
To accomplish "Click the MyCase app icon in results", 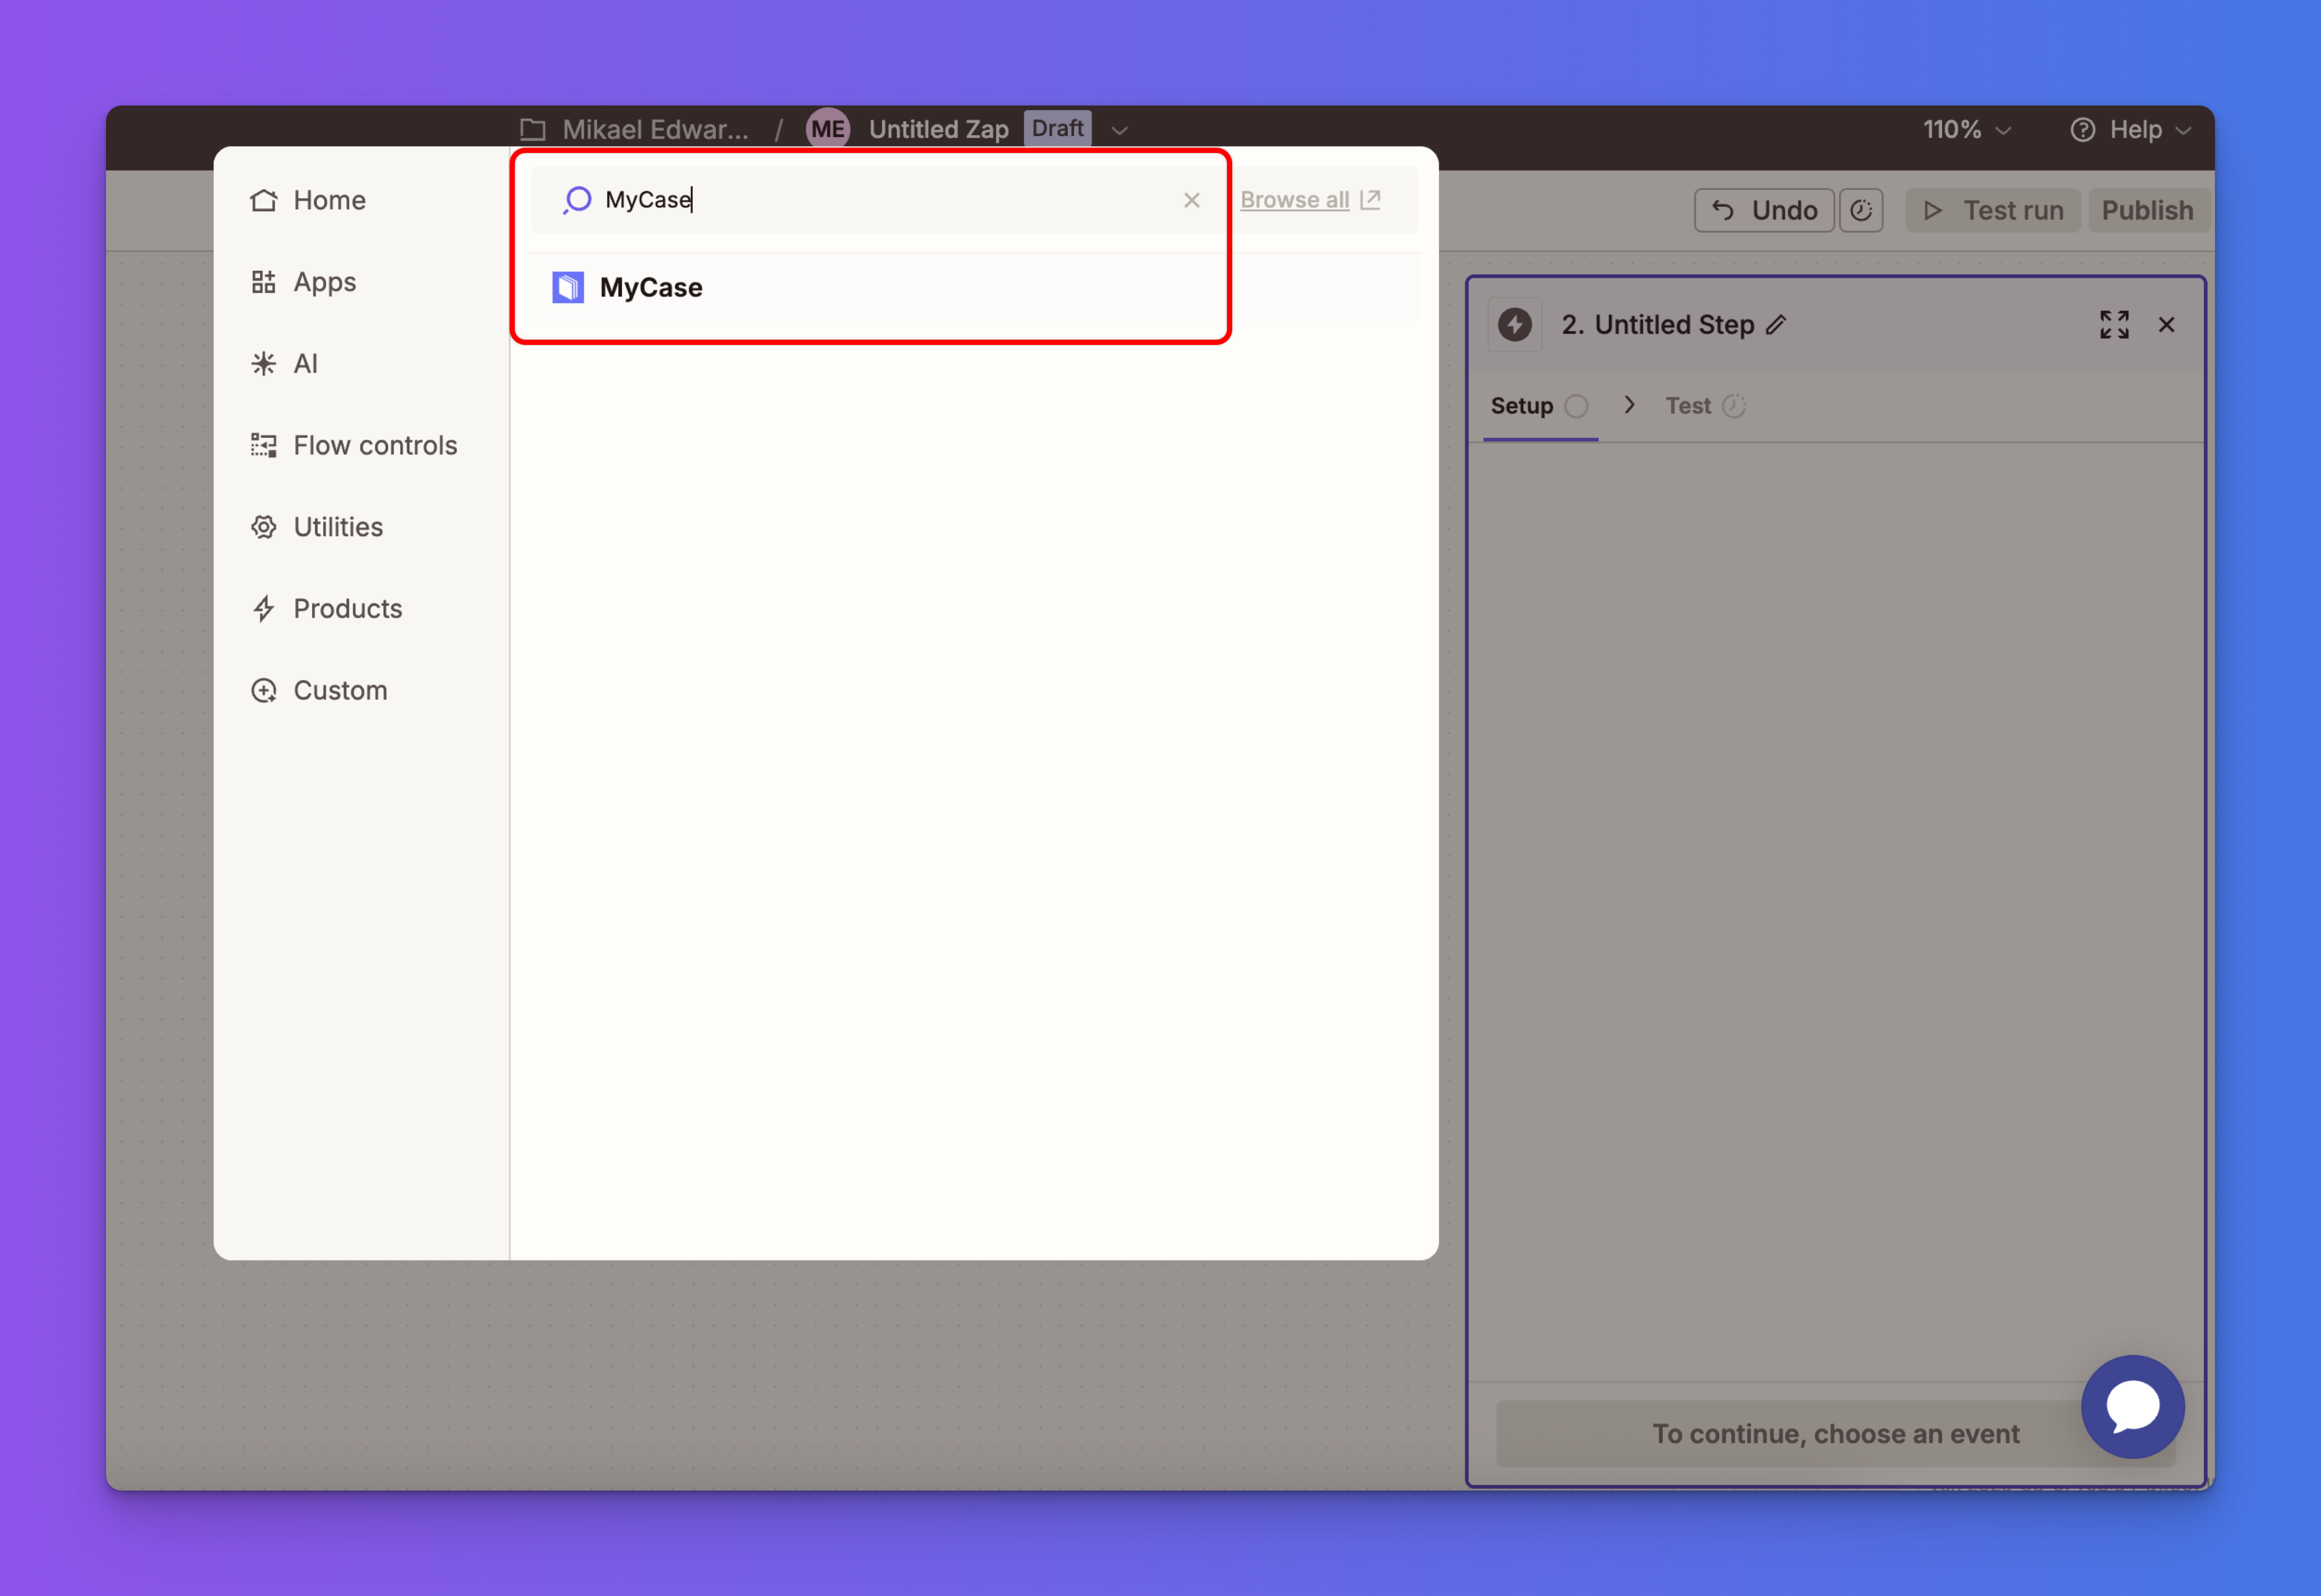I will tap(568, 288).
